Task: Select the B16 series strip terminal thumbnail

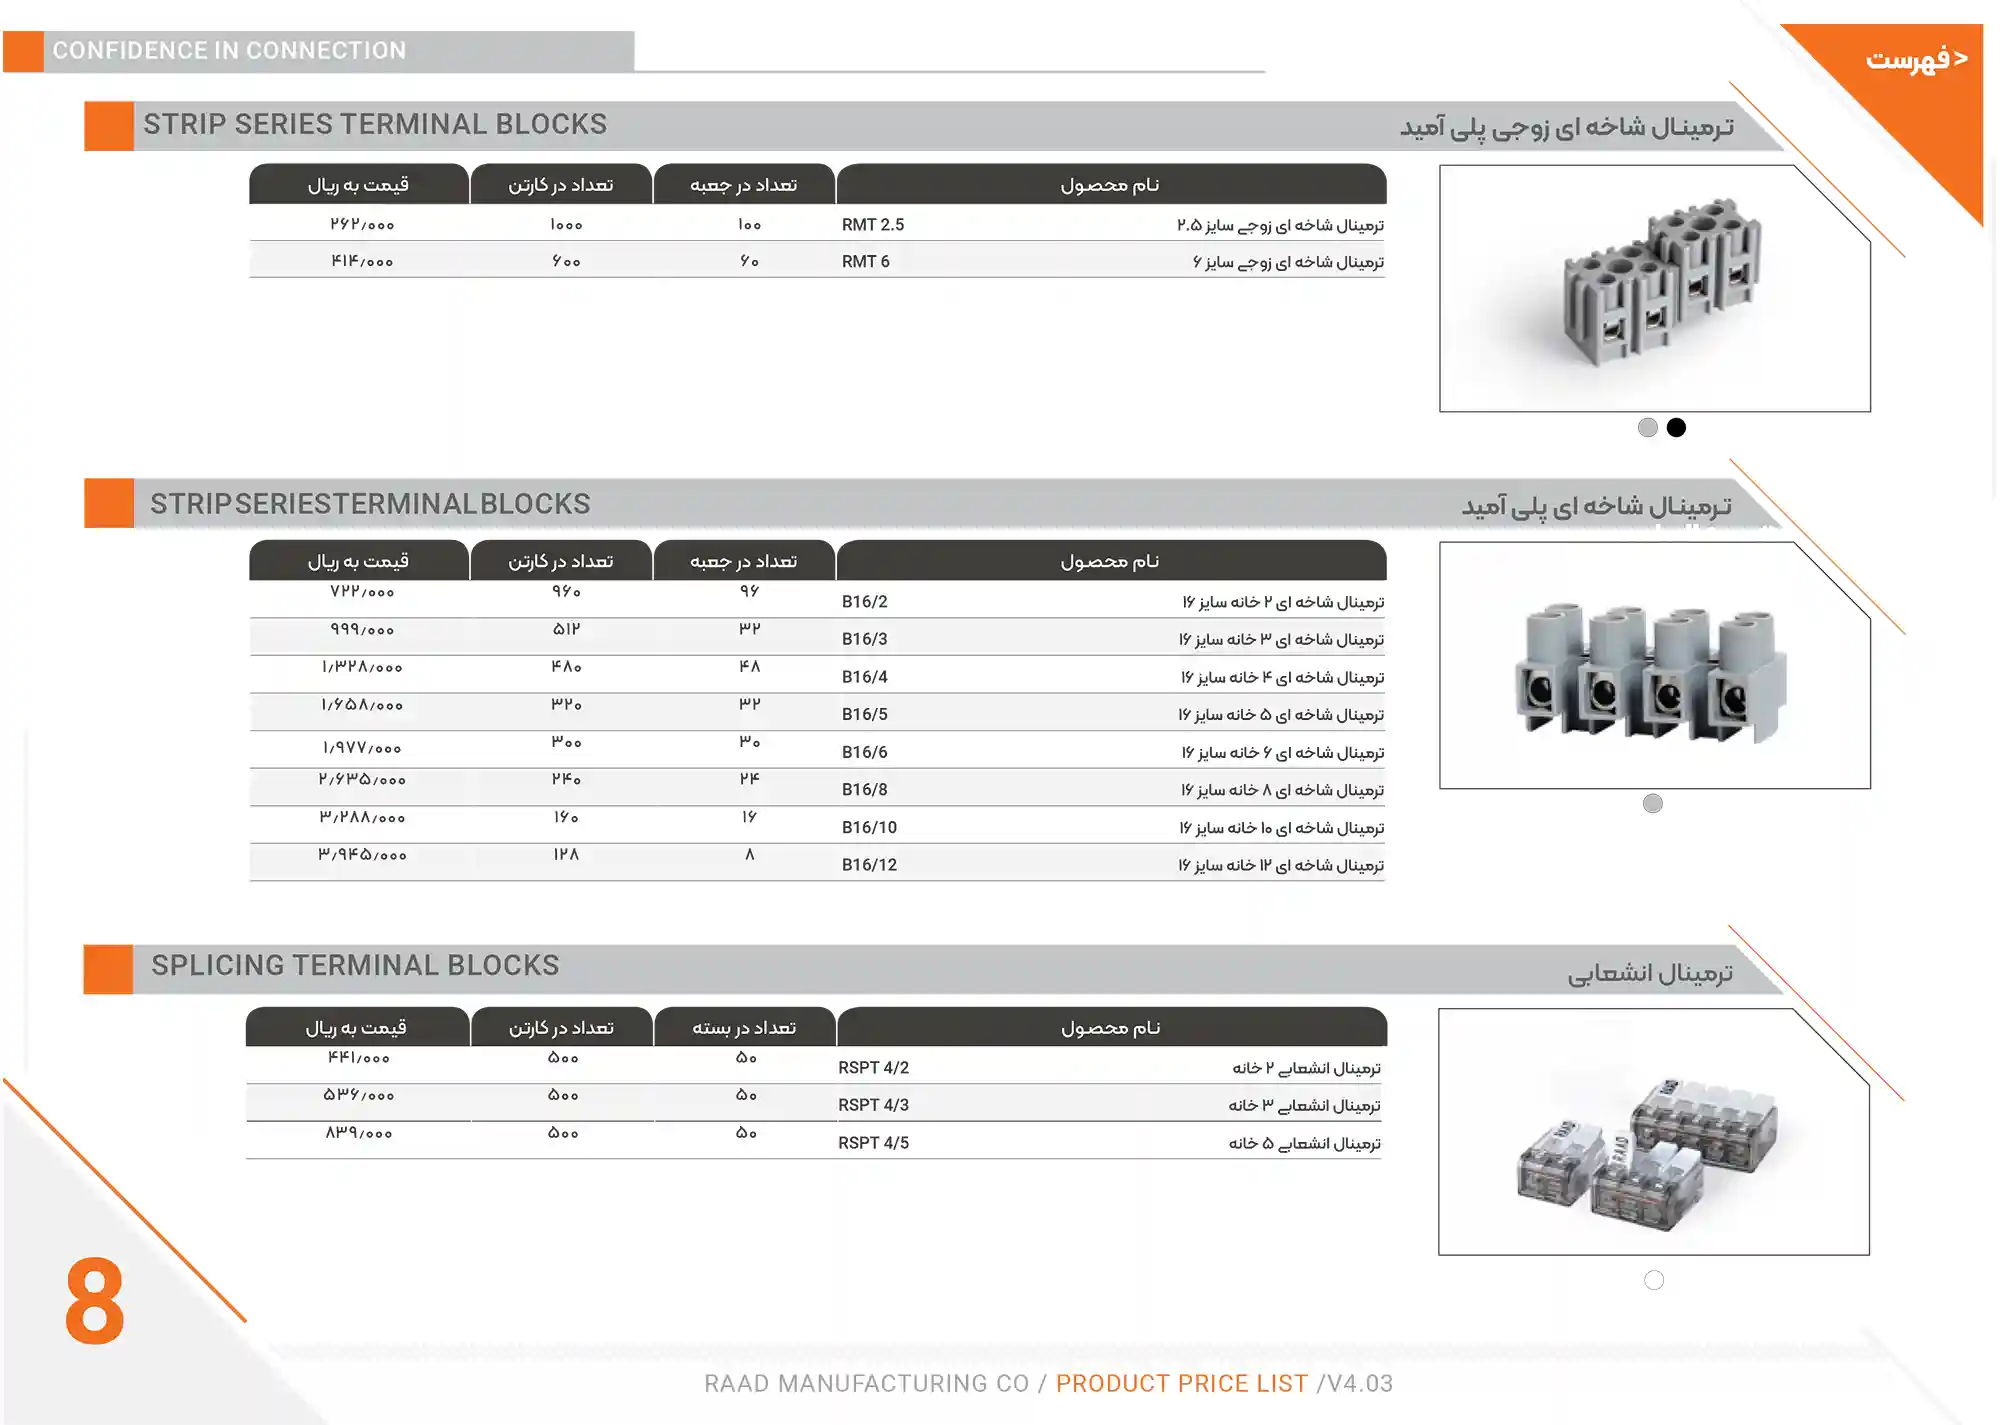Action: (1655, 668)
